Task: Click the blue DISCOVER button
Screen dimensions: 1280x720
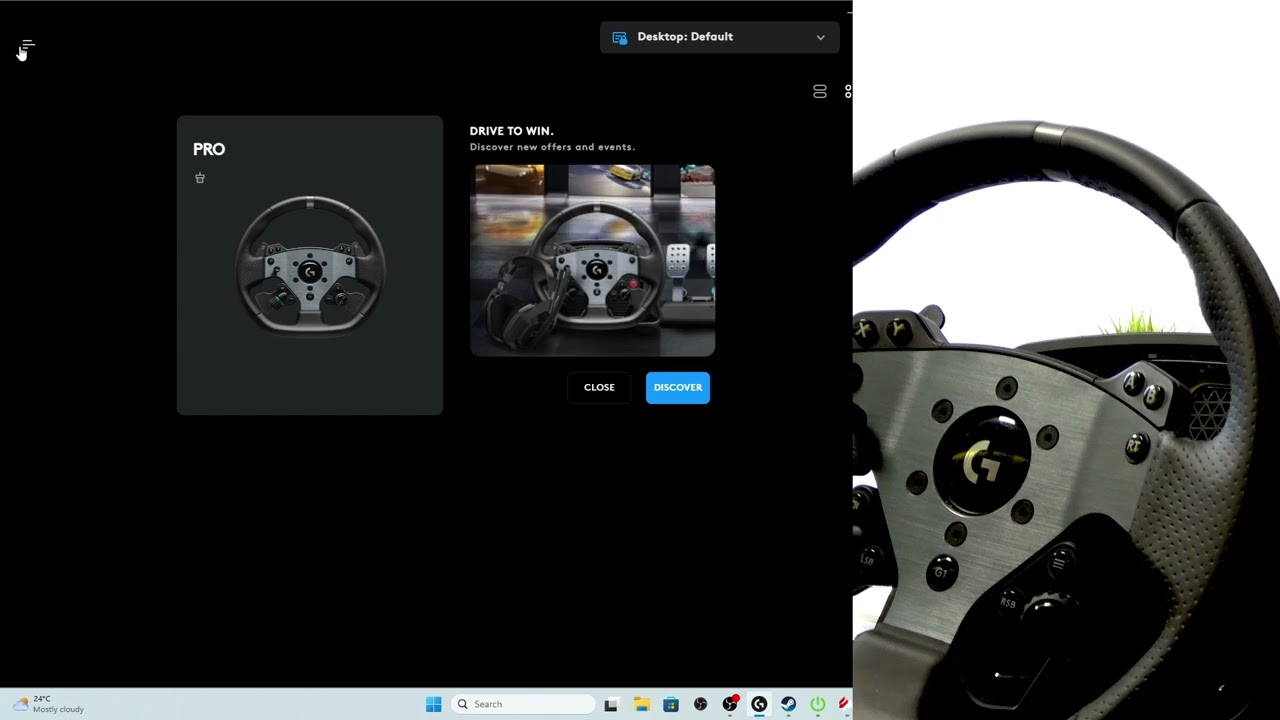Action: click(678, 387)
